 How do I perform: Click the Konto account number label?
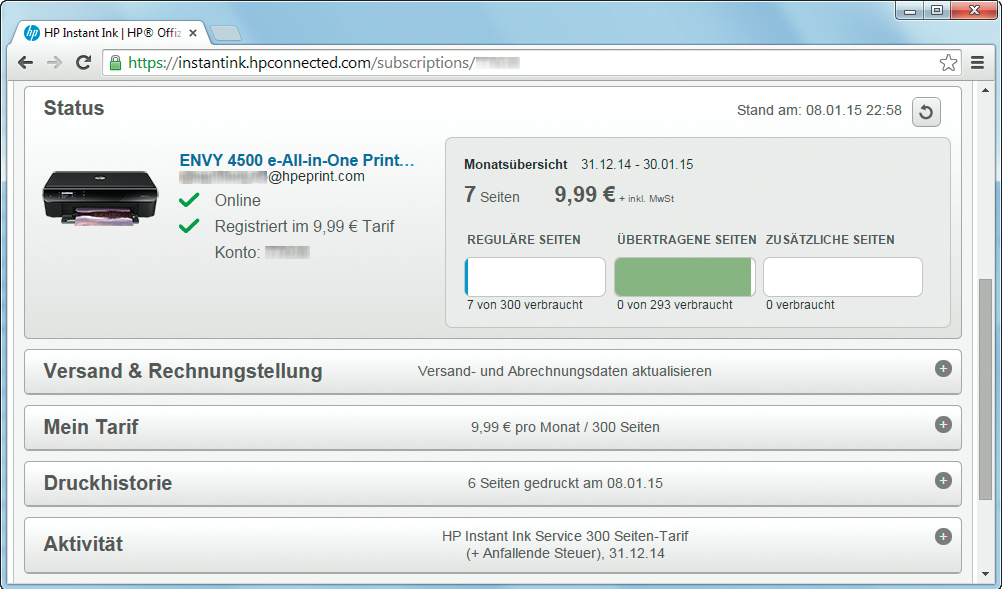pos(262,252)
